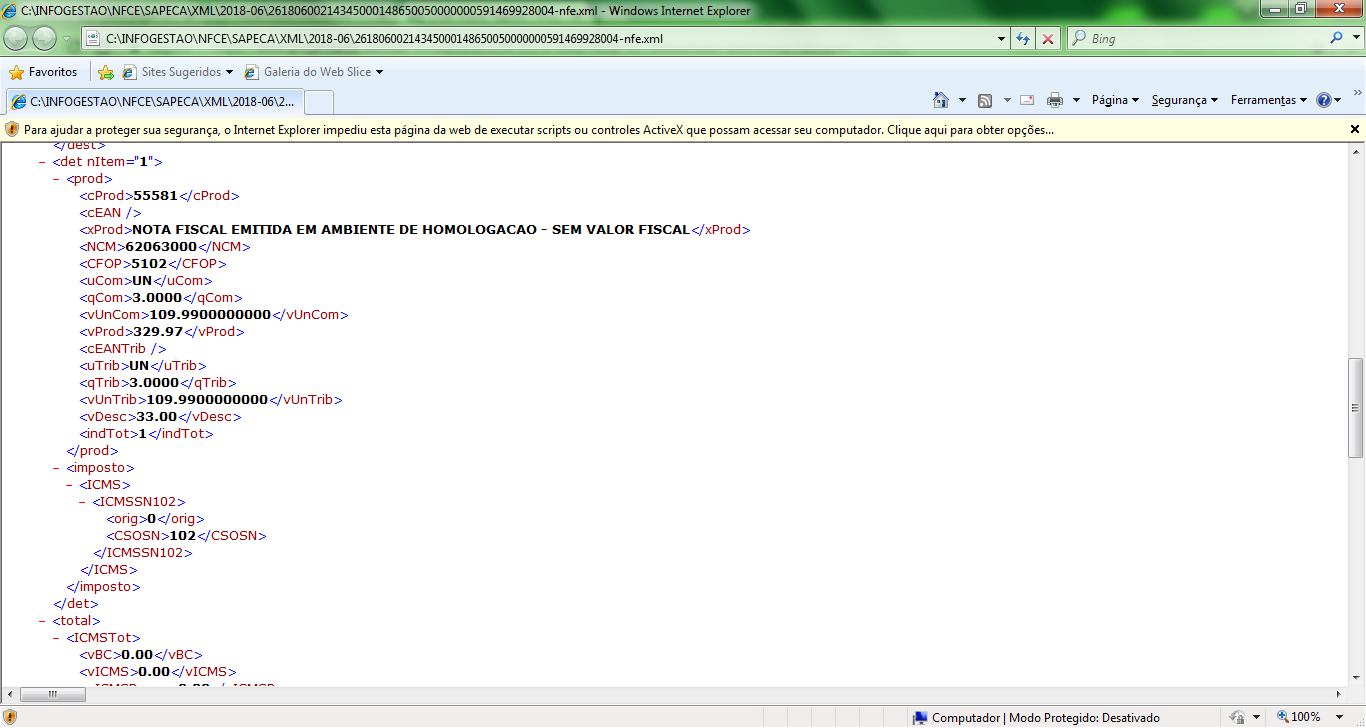Click Computador Modo Protegido status text

tap(1046, 717)
